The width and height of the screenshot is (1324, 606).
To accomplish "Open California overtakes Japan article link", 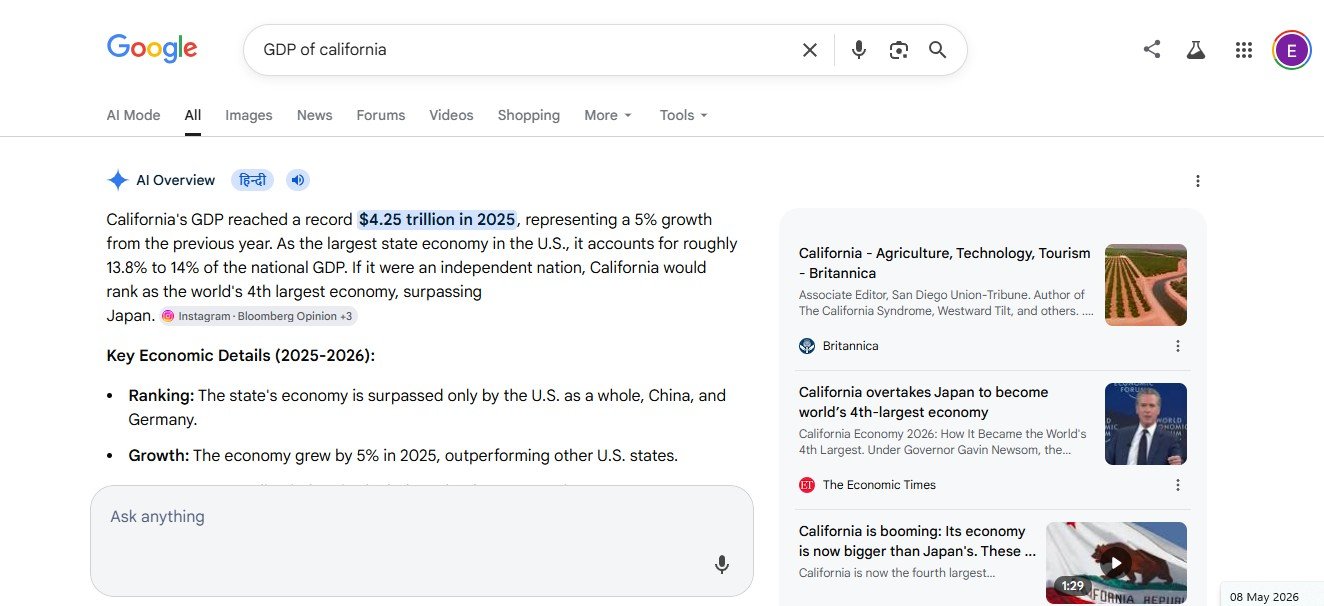I will (x=923, y=402).
